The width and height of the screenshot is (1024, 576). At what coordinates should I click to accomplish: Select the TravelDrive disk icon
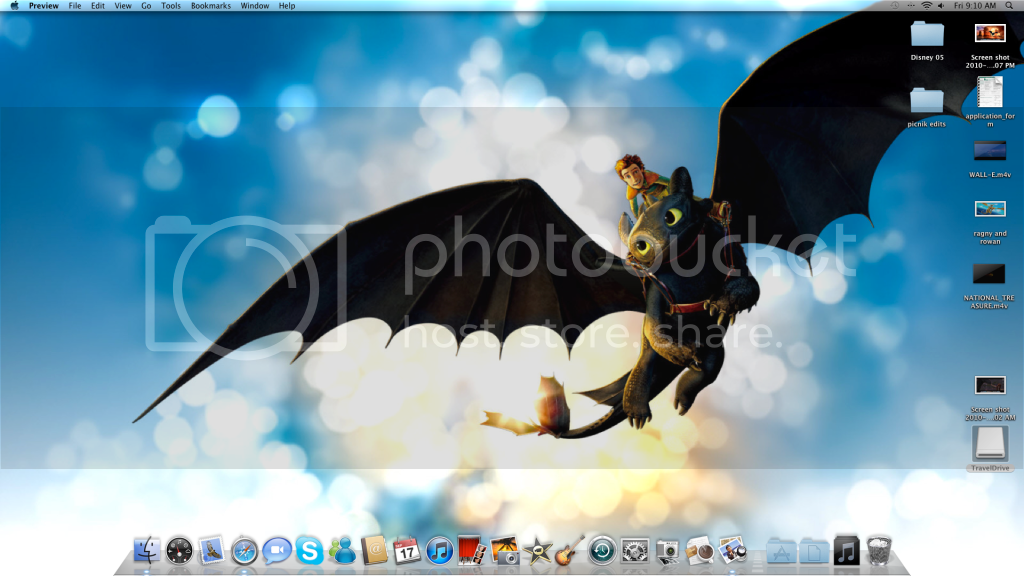click(x=989, y=444)
